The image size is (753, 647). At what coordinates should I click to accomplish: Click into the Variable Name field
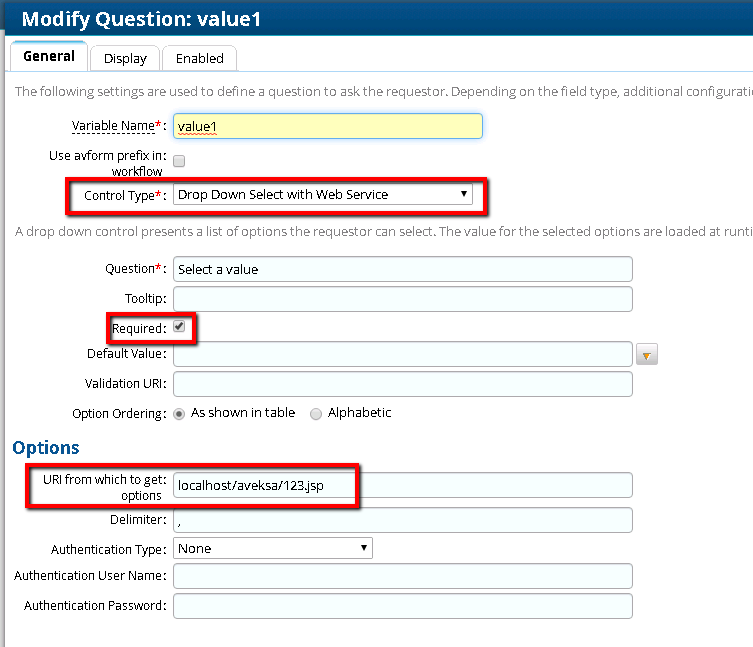pyautogui.click(x=327, y=126)
